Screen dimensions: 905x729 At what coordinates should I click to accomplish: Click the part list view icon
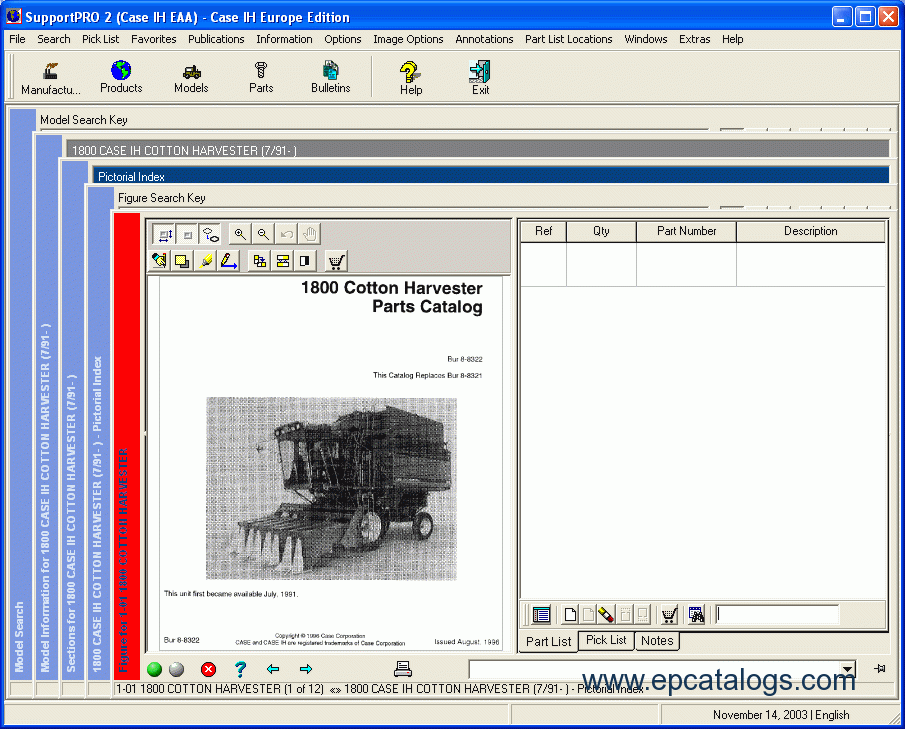541,615
